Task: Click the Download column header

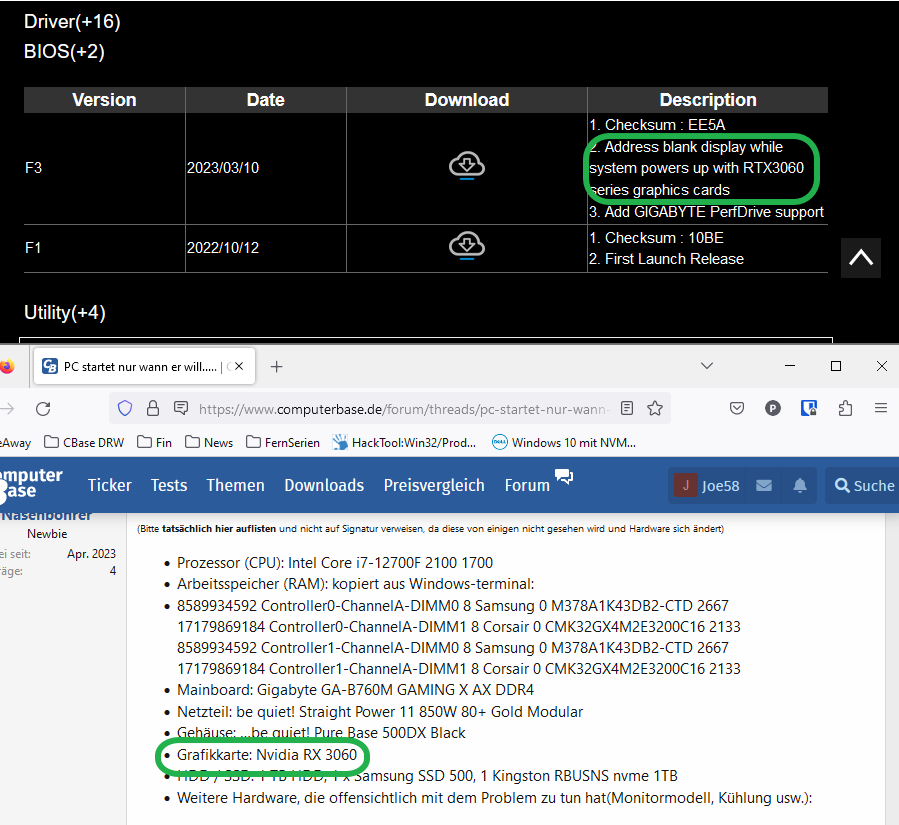Action: [467, 100]
